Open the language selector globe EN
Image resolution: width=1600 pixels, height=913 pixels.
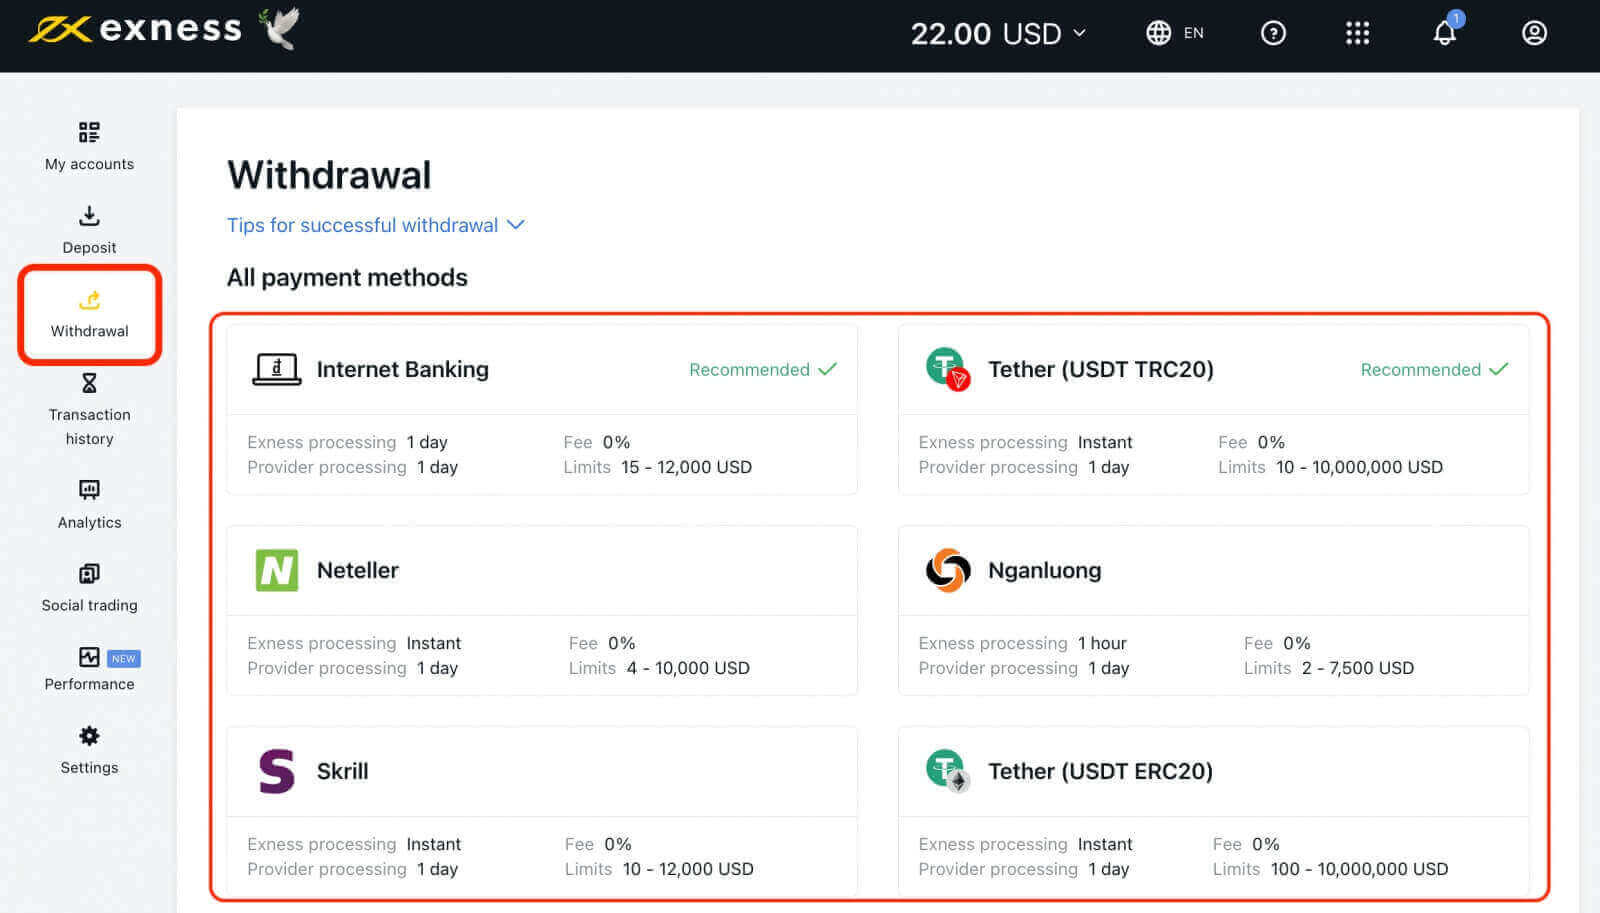(x=1175, y=33)
